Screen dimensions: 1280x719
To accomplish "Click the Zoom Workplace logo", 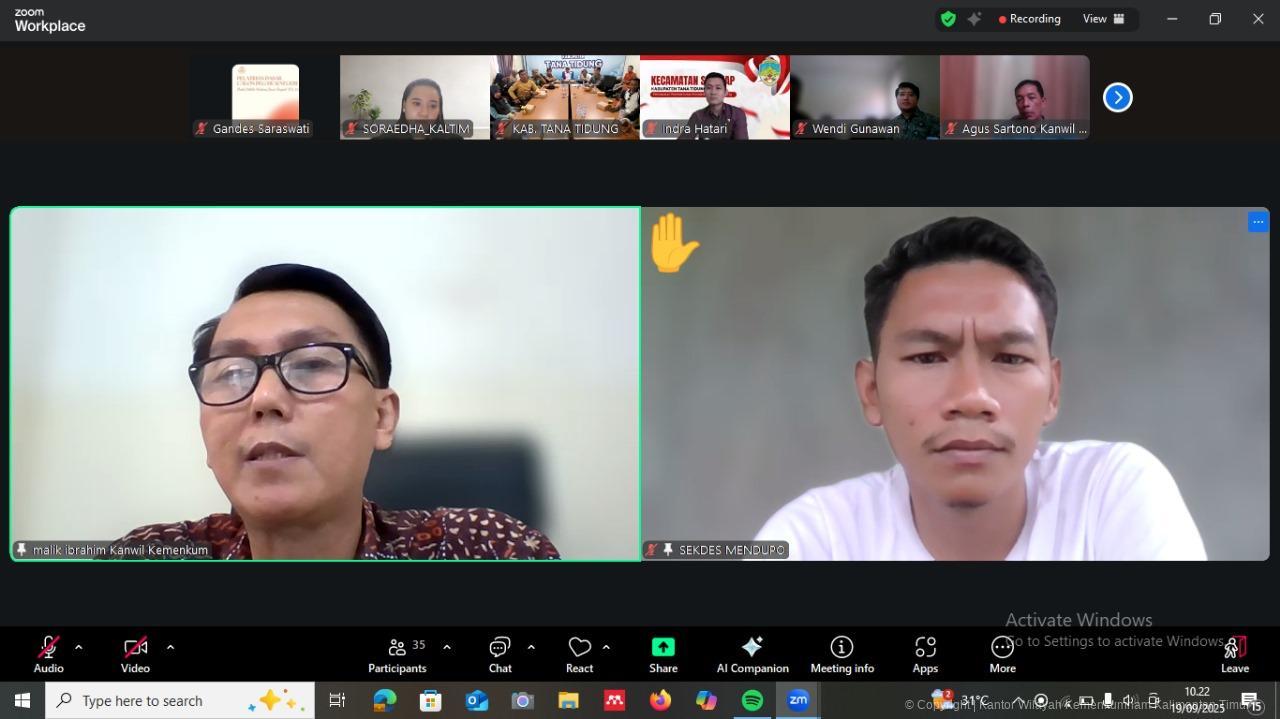I will pos(50,20).
